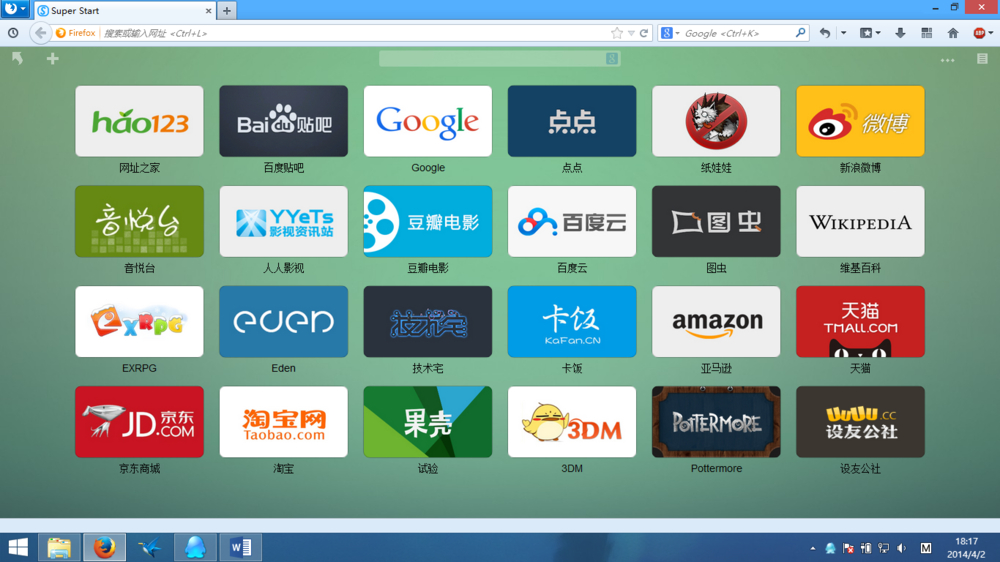
Task: Open the YYeTs 人人影视 tile
Action: [x=283, y=221]
